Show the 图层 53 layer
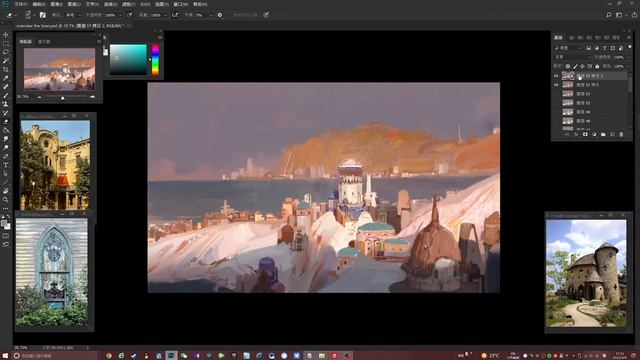Screen dimensions: 640x360 click(556, 103)
